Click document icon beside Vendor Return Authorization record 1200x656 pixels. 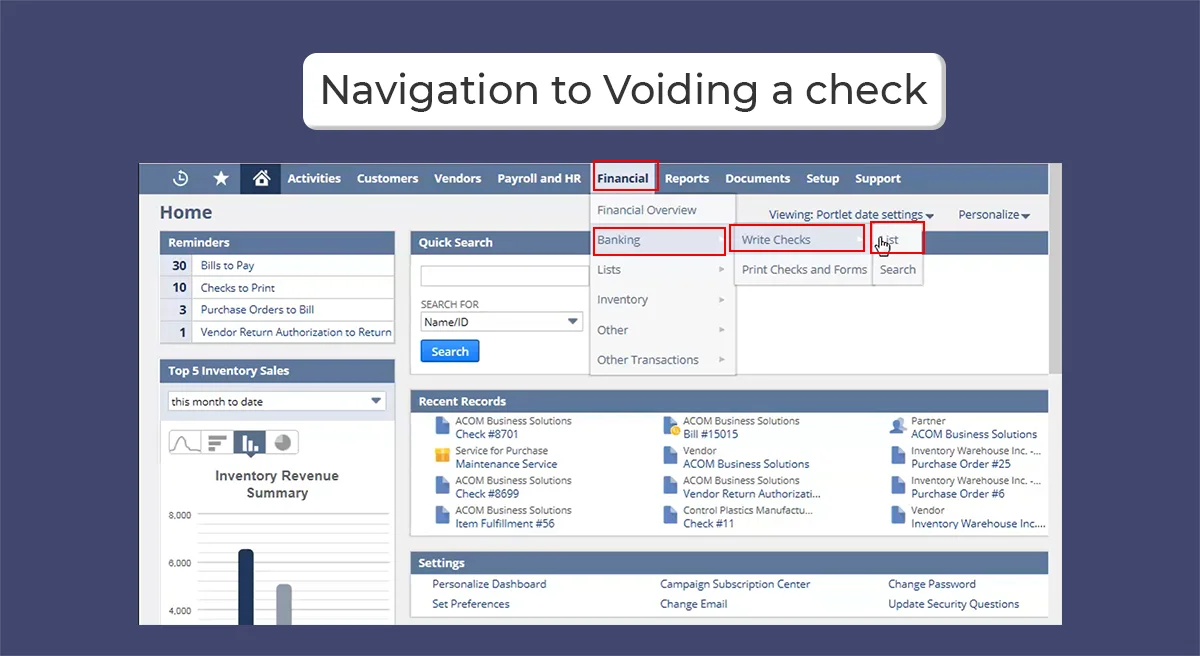[670, 486]
